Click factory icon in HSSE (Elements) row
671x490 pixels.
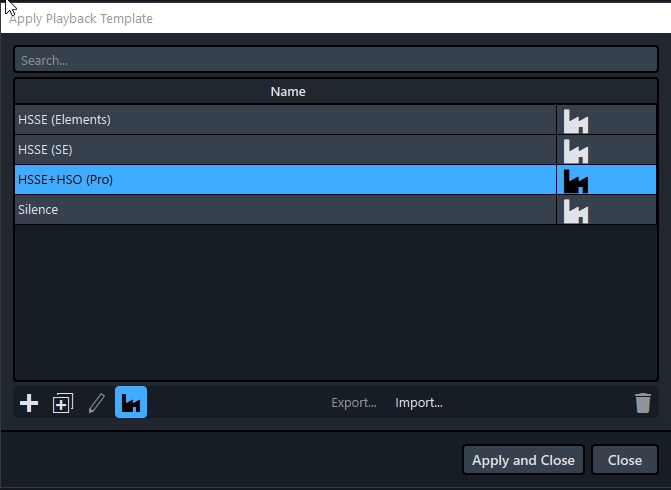576,121
